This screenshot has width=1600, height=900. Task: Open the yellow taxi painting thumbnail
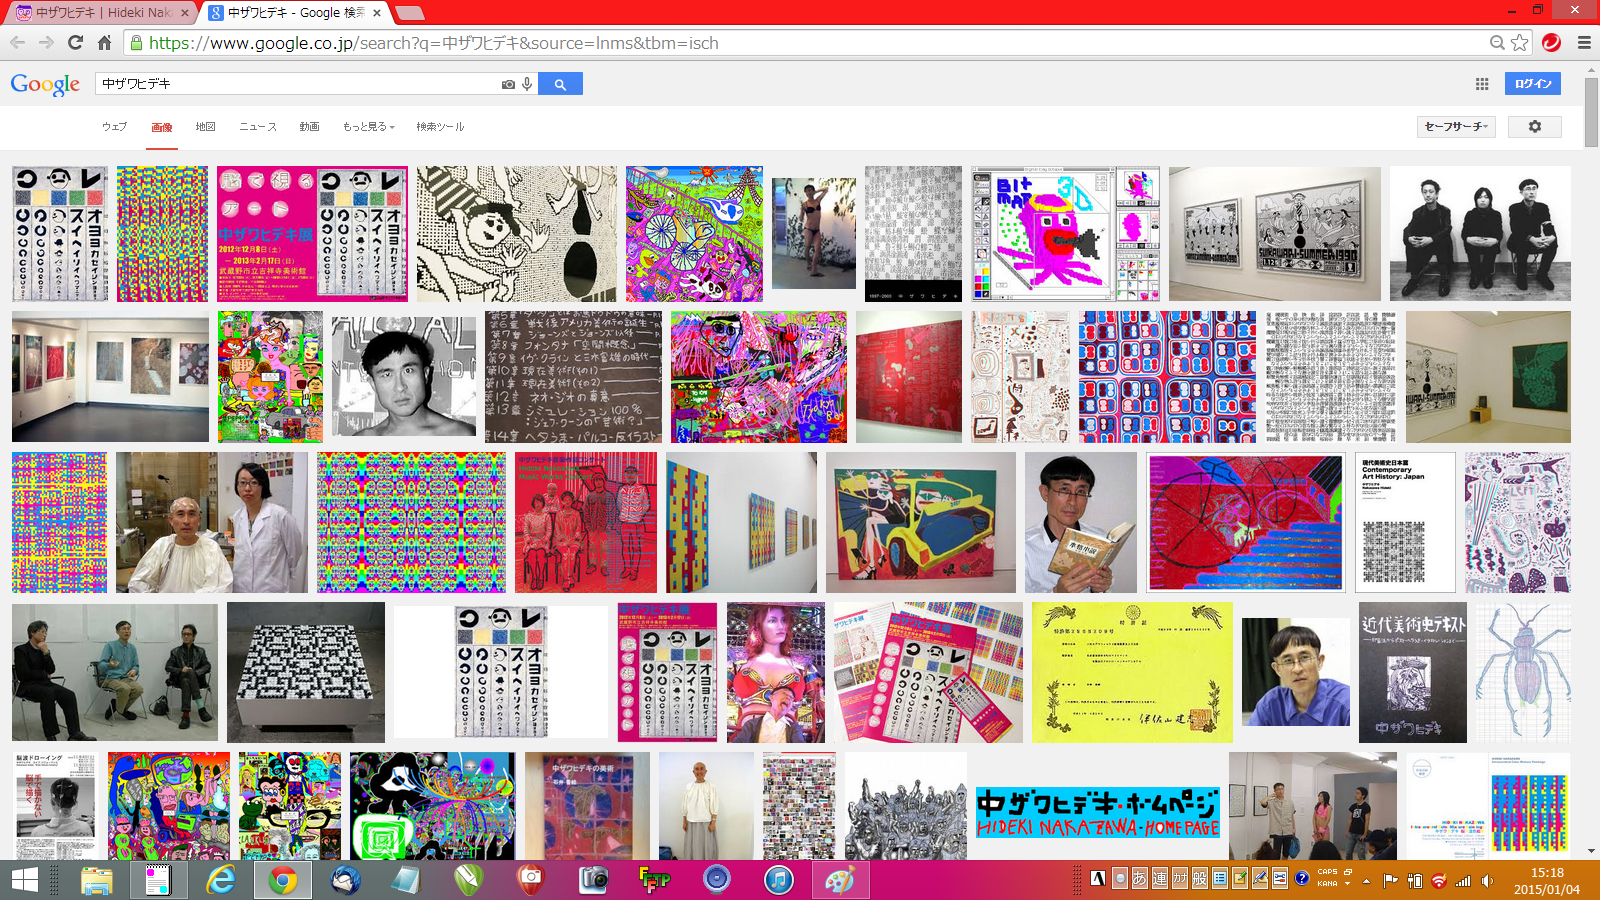[x=920, y=522]
